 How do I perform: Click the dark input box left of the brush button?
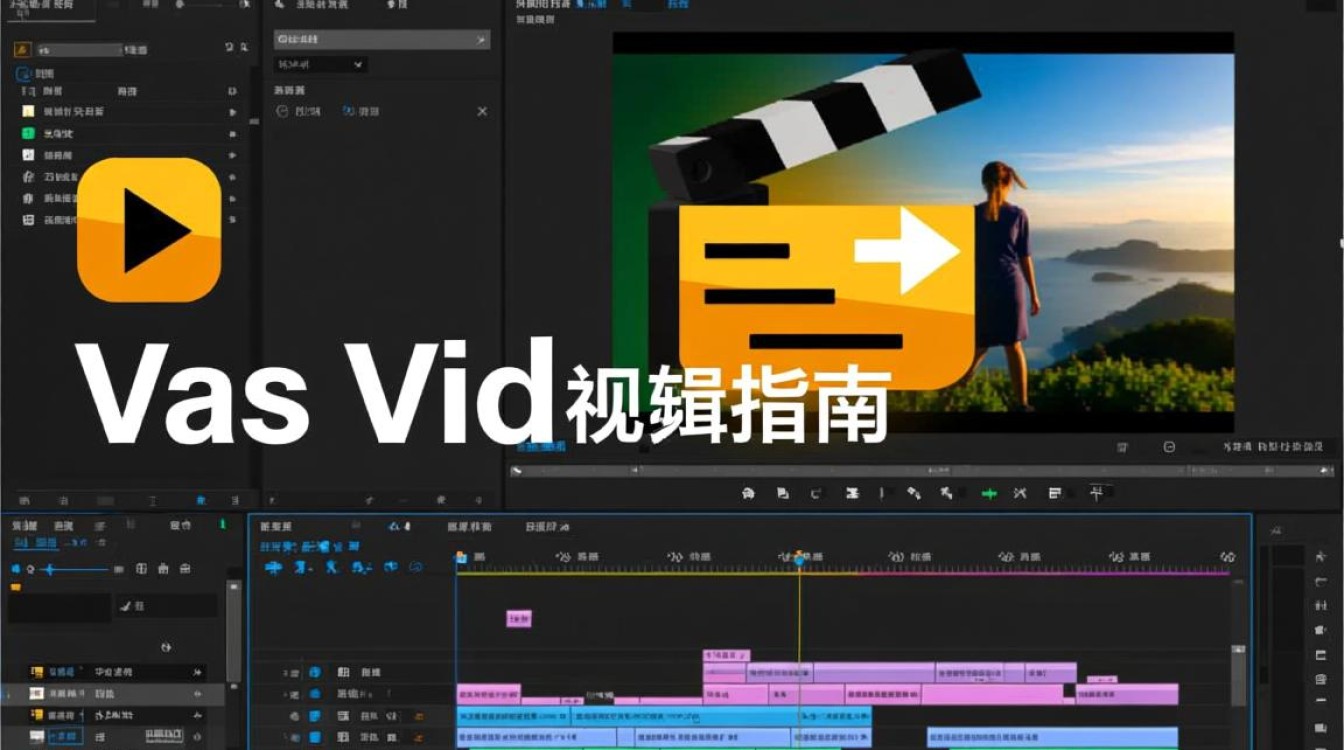[x=59, y=606]
